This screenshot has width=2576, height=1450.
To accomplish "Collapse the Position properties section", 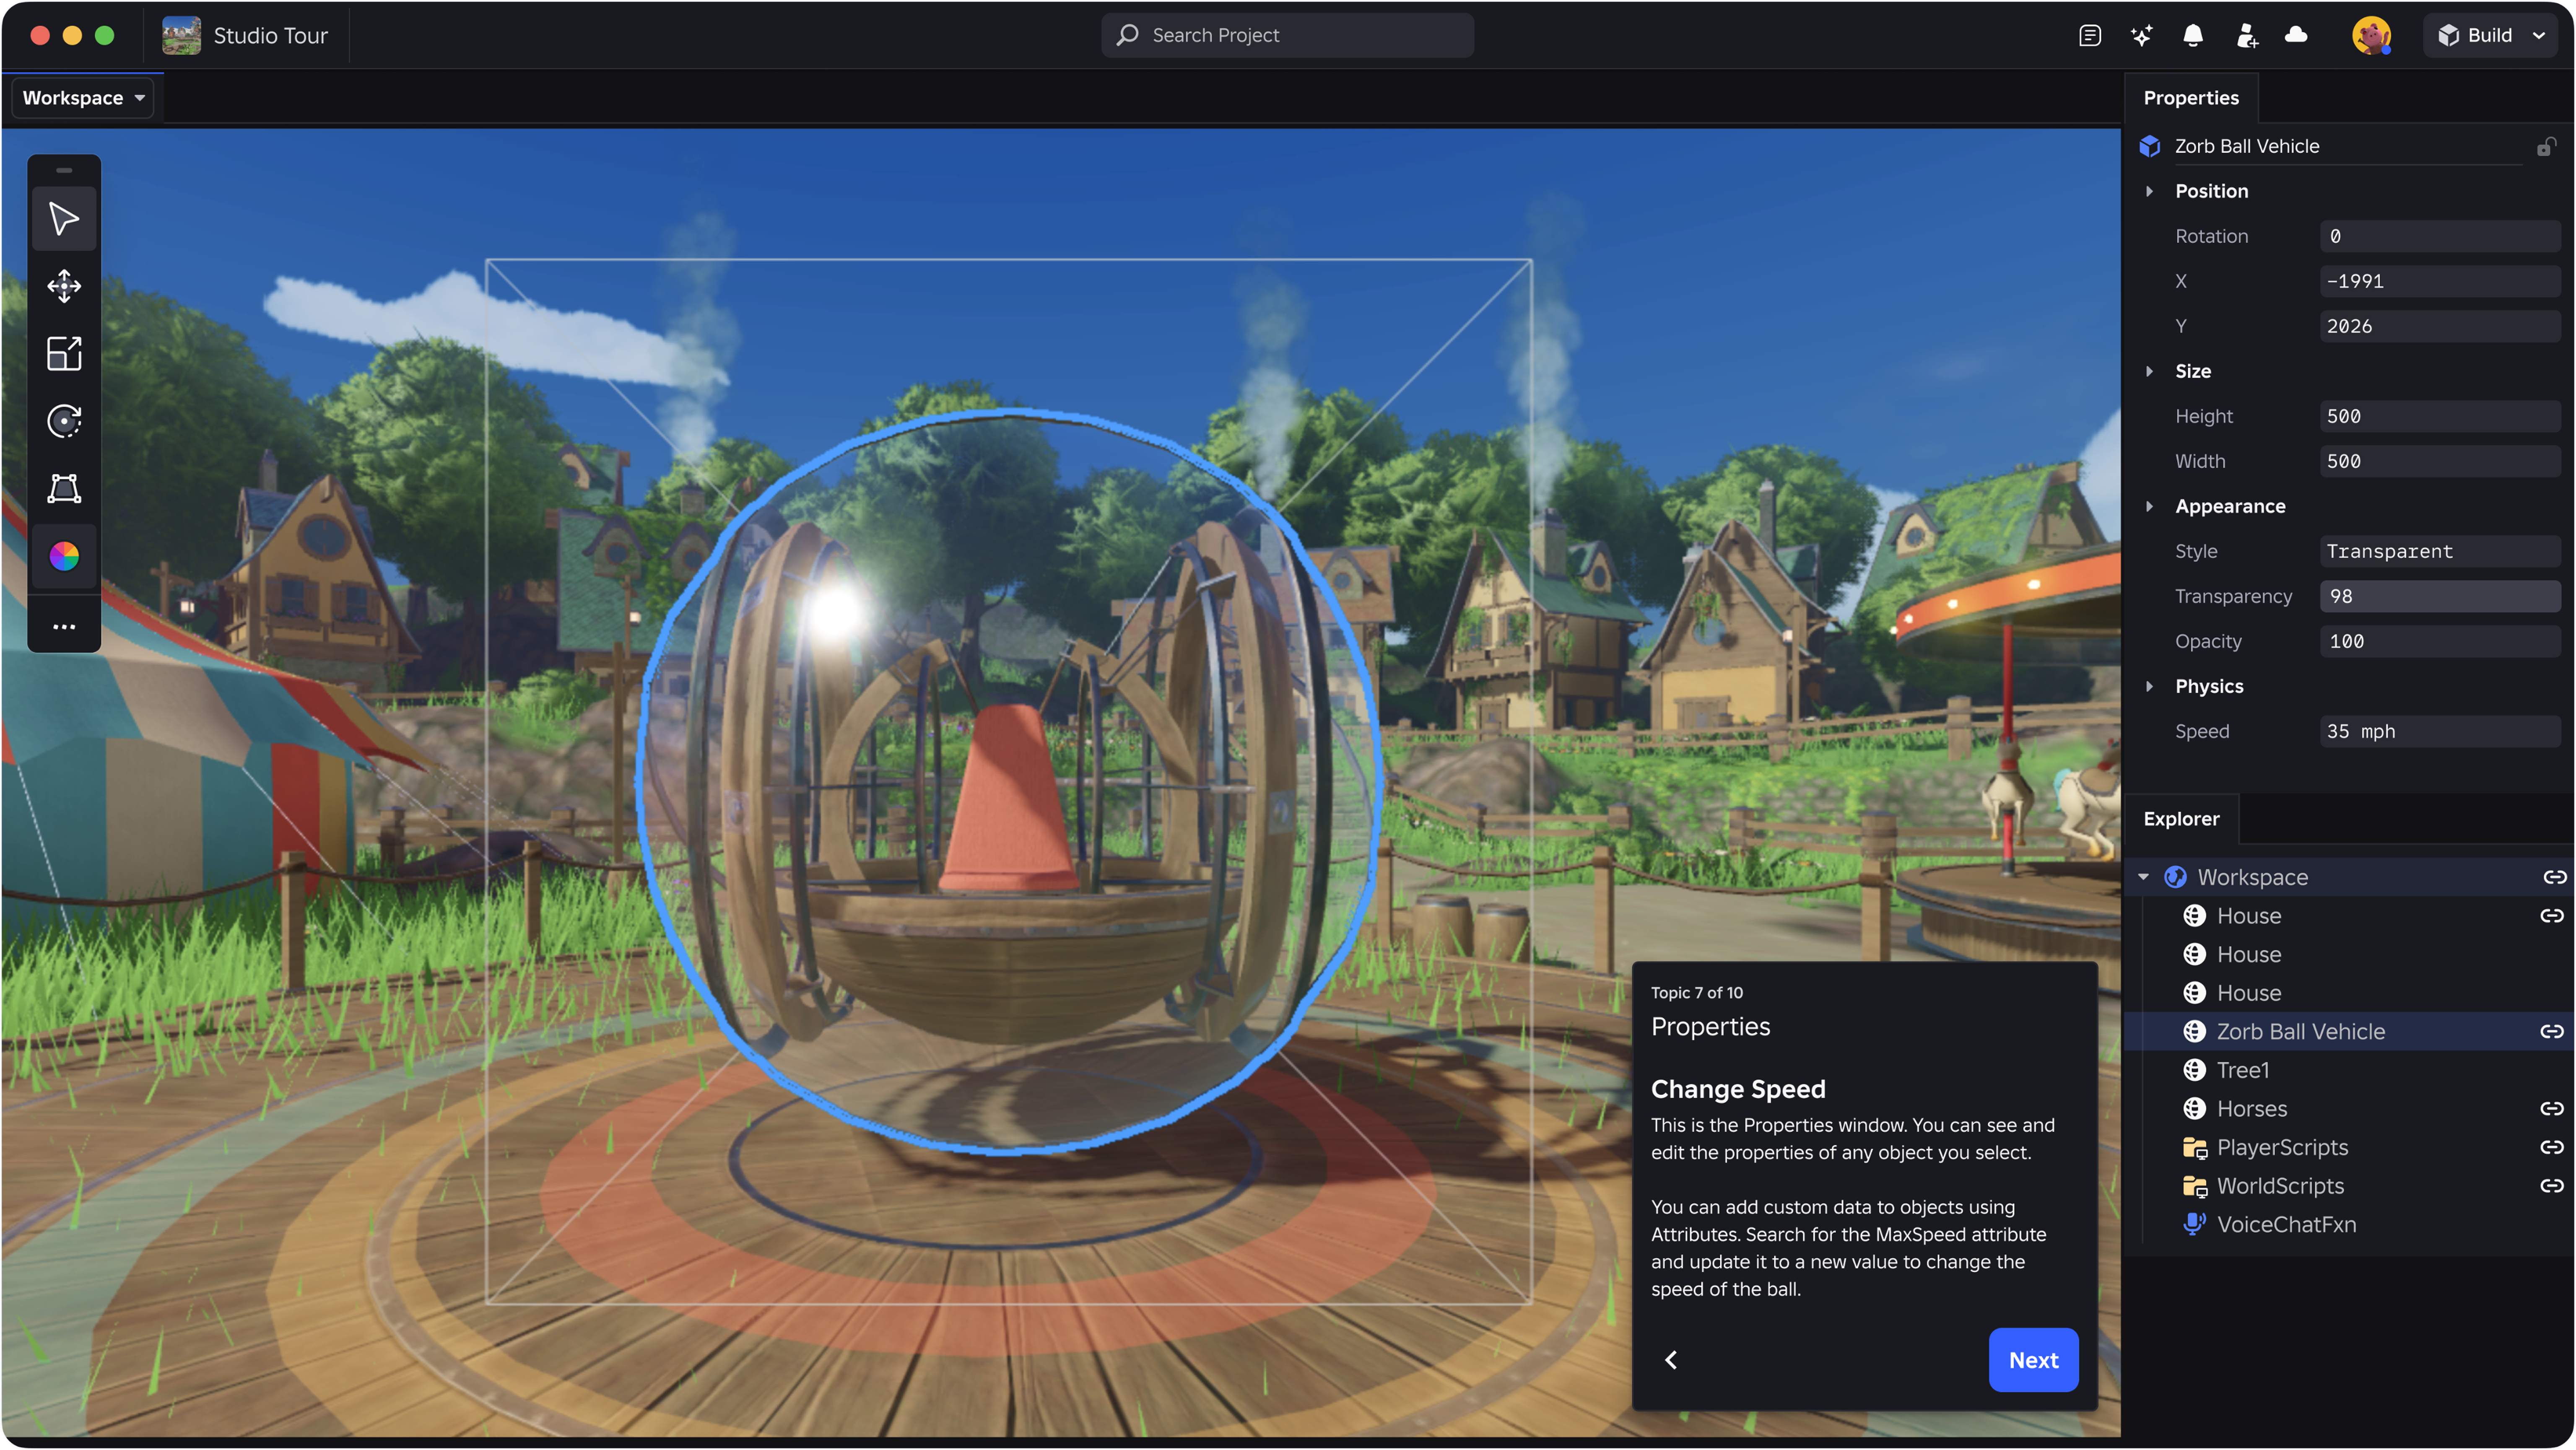I will coord(2149,191).
